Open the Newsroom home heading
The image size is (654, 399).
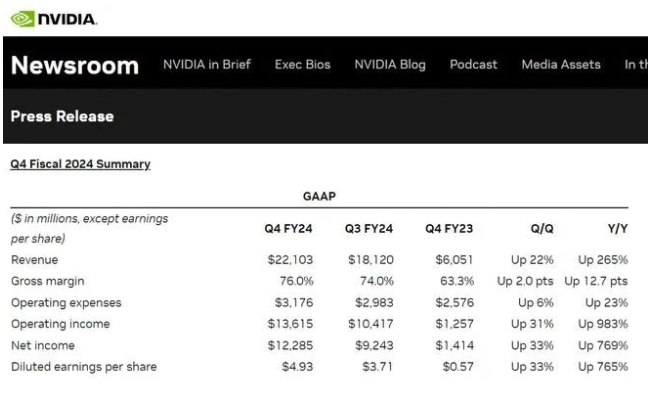(75, 65)
